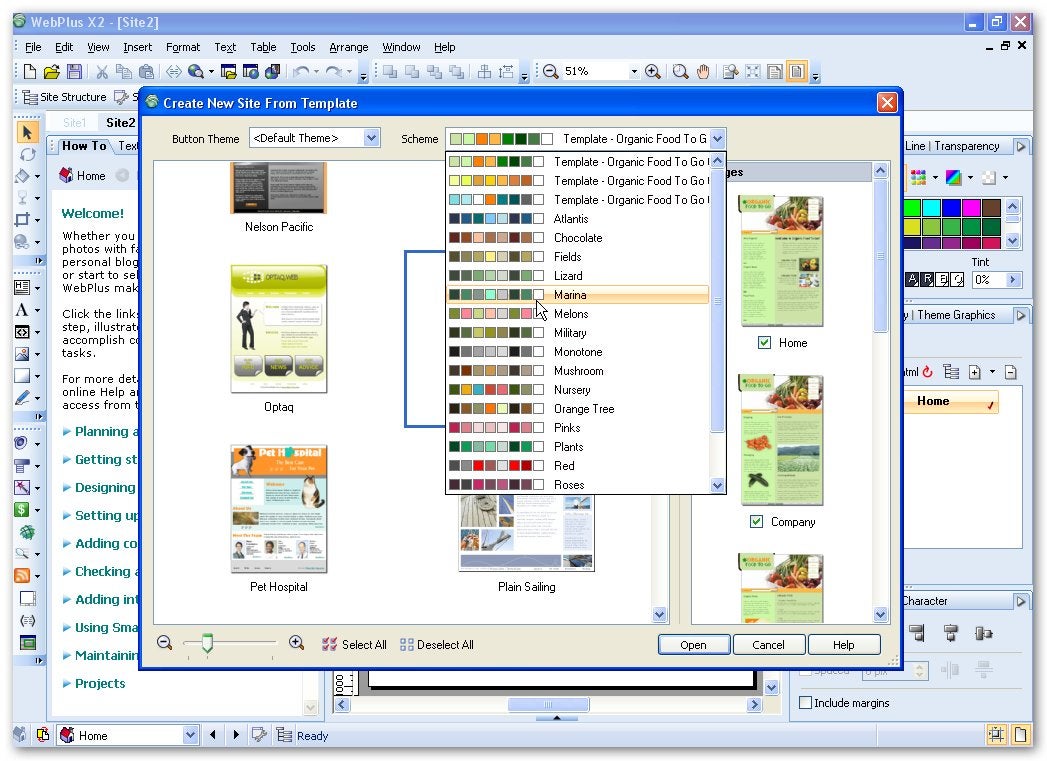The height and width of the screenshot is (761, 1047).
Task: Click the previous page arrow in status bar
Action: [213, 735]
